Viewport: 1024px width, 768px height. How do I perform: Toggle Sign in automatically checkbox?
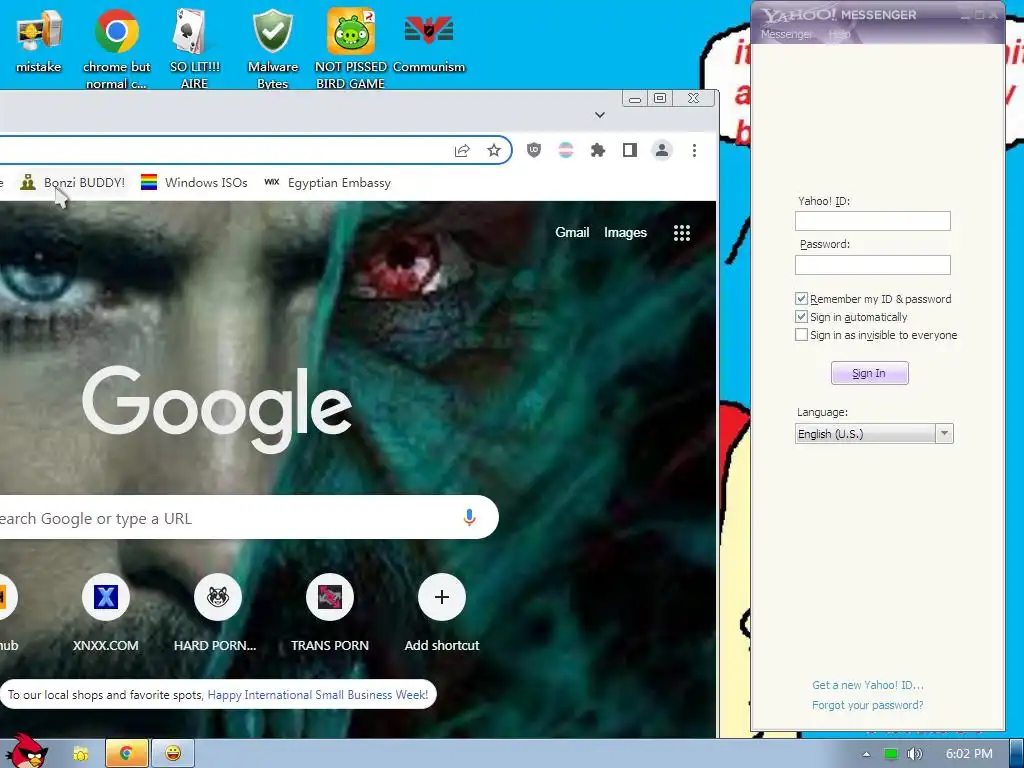(801, 317)
